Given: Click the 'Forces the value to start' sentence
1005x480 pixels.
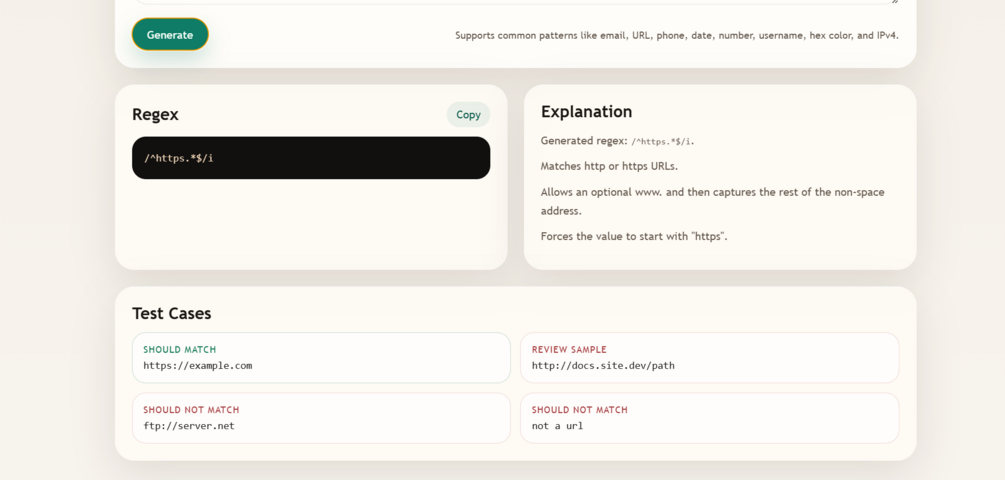Looking at the screenshot, I should point(634,236).
